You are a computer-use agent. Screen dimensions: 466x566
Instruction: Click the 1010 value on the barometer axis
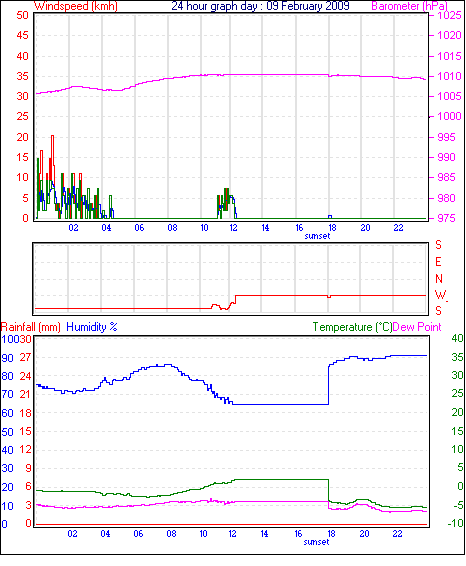[x=449, y=76]
